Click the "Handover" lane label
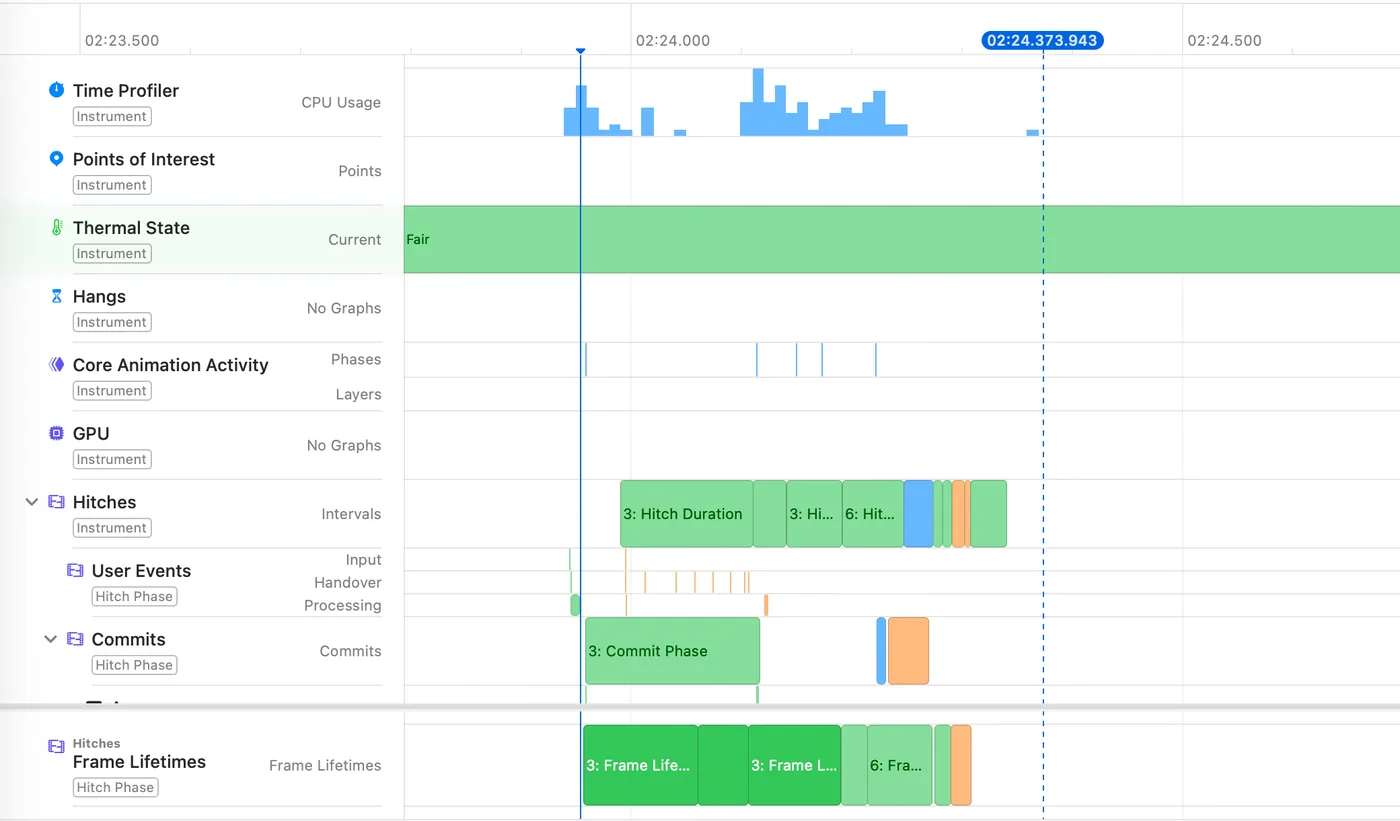 point(348,582)
